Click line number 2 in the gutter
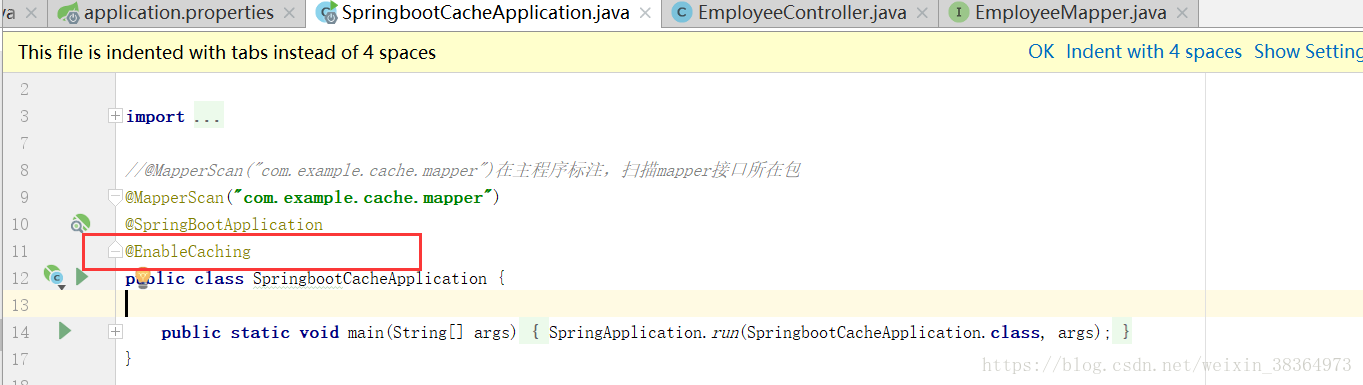Image resolution: width=1363 pixels, height=385 pixels. 24,90
